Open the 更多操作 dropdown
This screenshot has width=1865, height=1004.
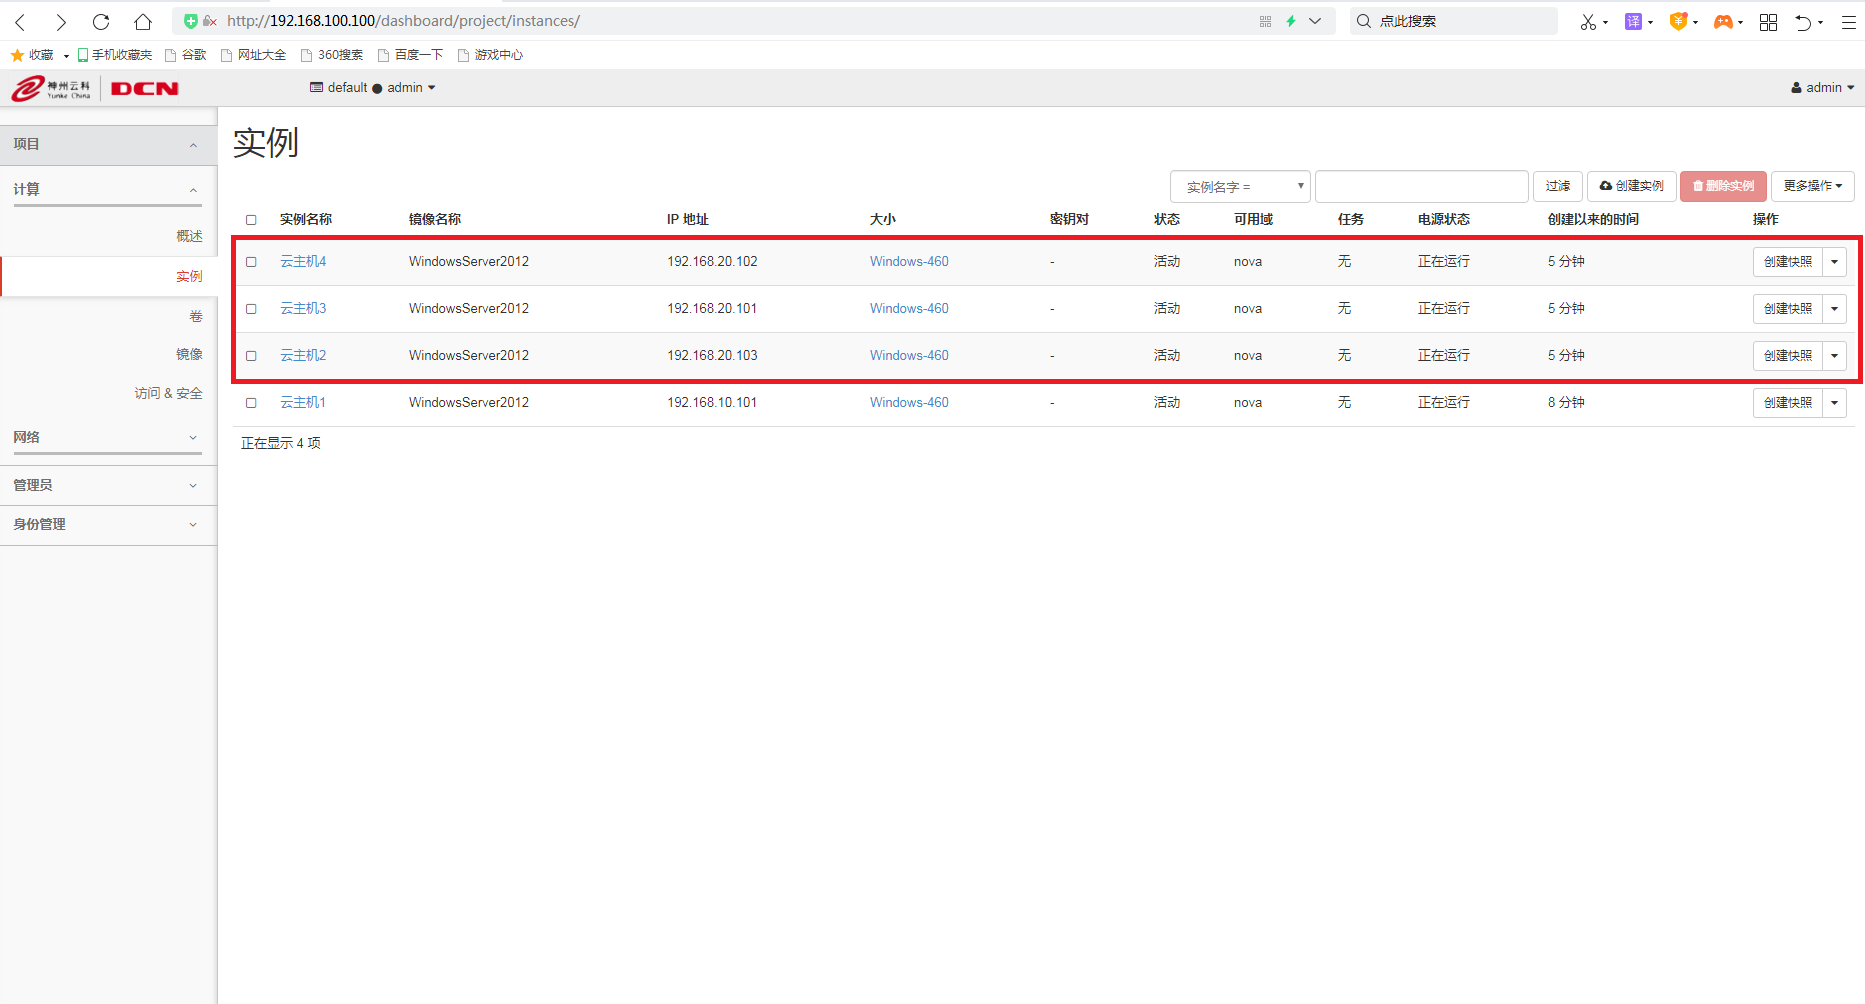click(x=1813, y=186)
